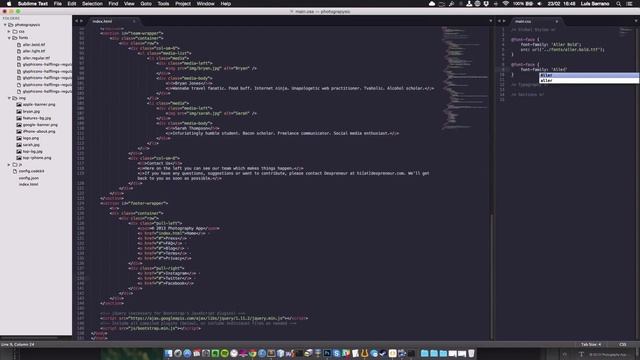Screen dimensions: 640x360
Task: Click previous-tab arrow in left pane
Action: [76, 21]
